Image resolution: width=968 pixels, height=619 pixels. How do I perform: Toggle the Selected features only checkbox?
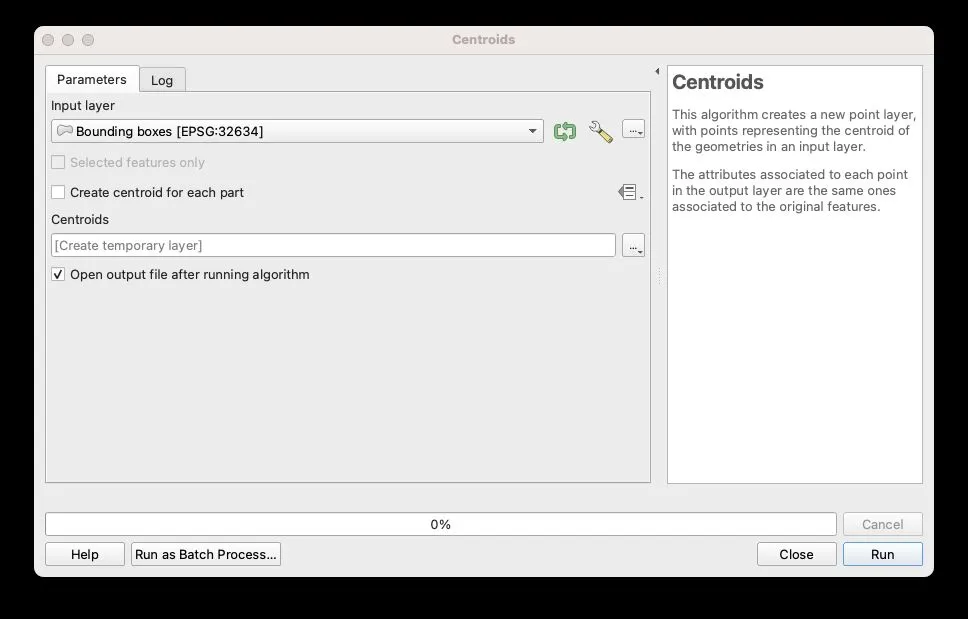click(x=58, y=162)
